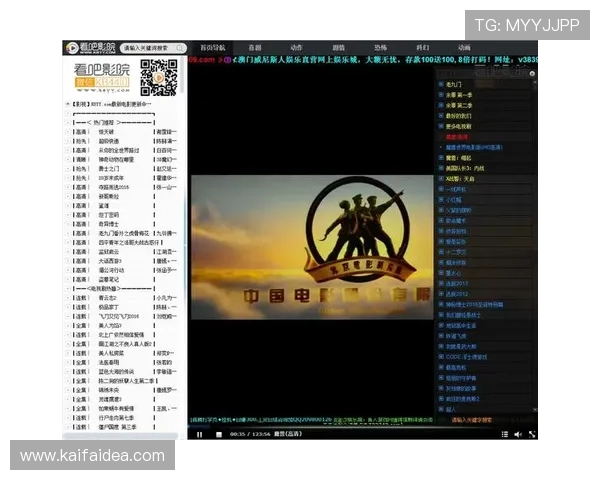Screen dimensions: 600x480
Task: Pause the playing video
Action: 199,434
